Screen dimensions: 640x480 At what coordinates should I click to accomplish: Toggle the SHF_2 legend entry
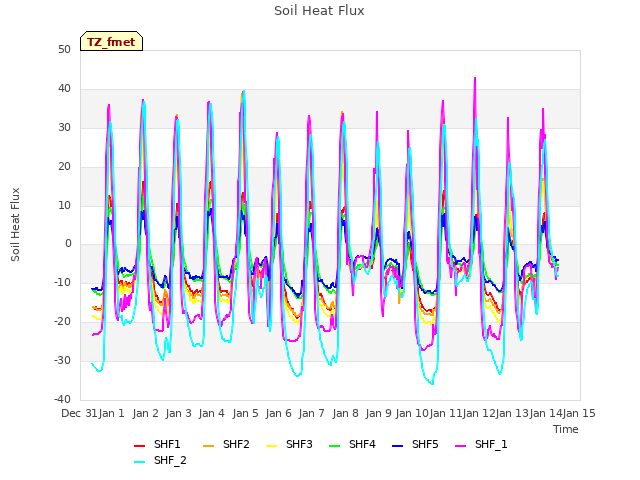click(160, 460)
